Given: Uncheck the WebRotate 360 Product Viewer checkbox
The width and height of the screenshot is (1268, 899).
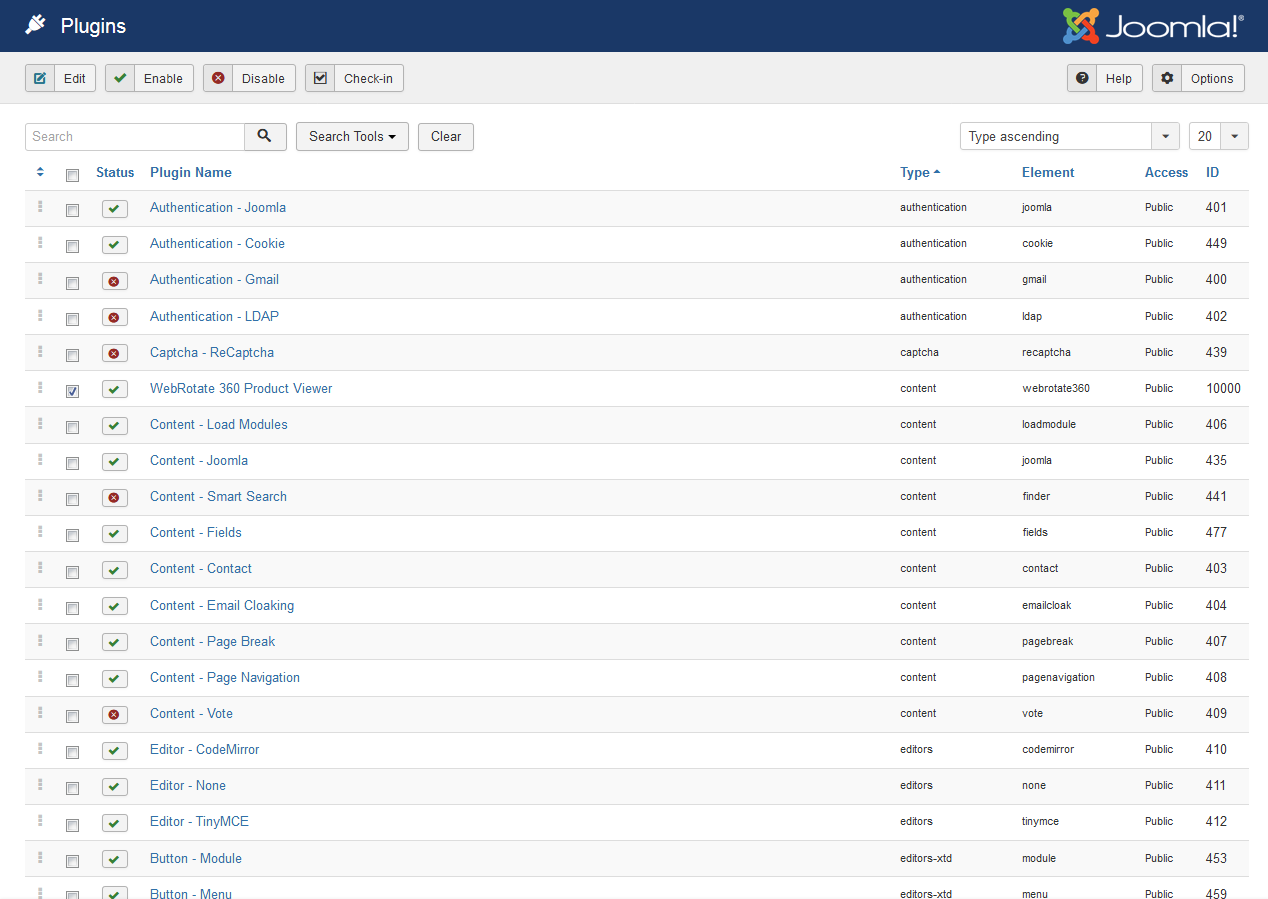Looking at the screenshot, I should (x=72, y=391).
